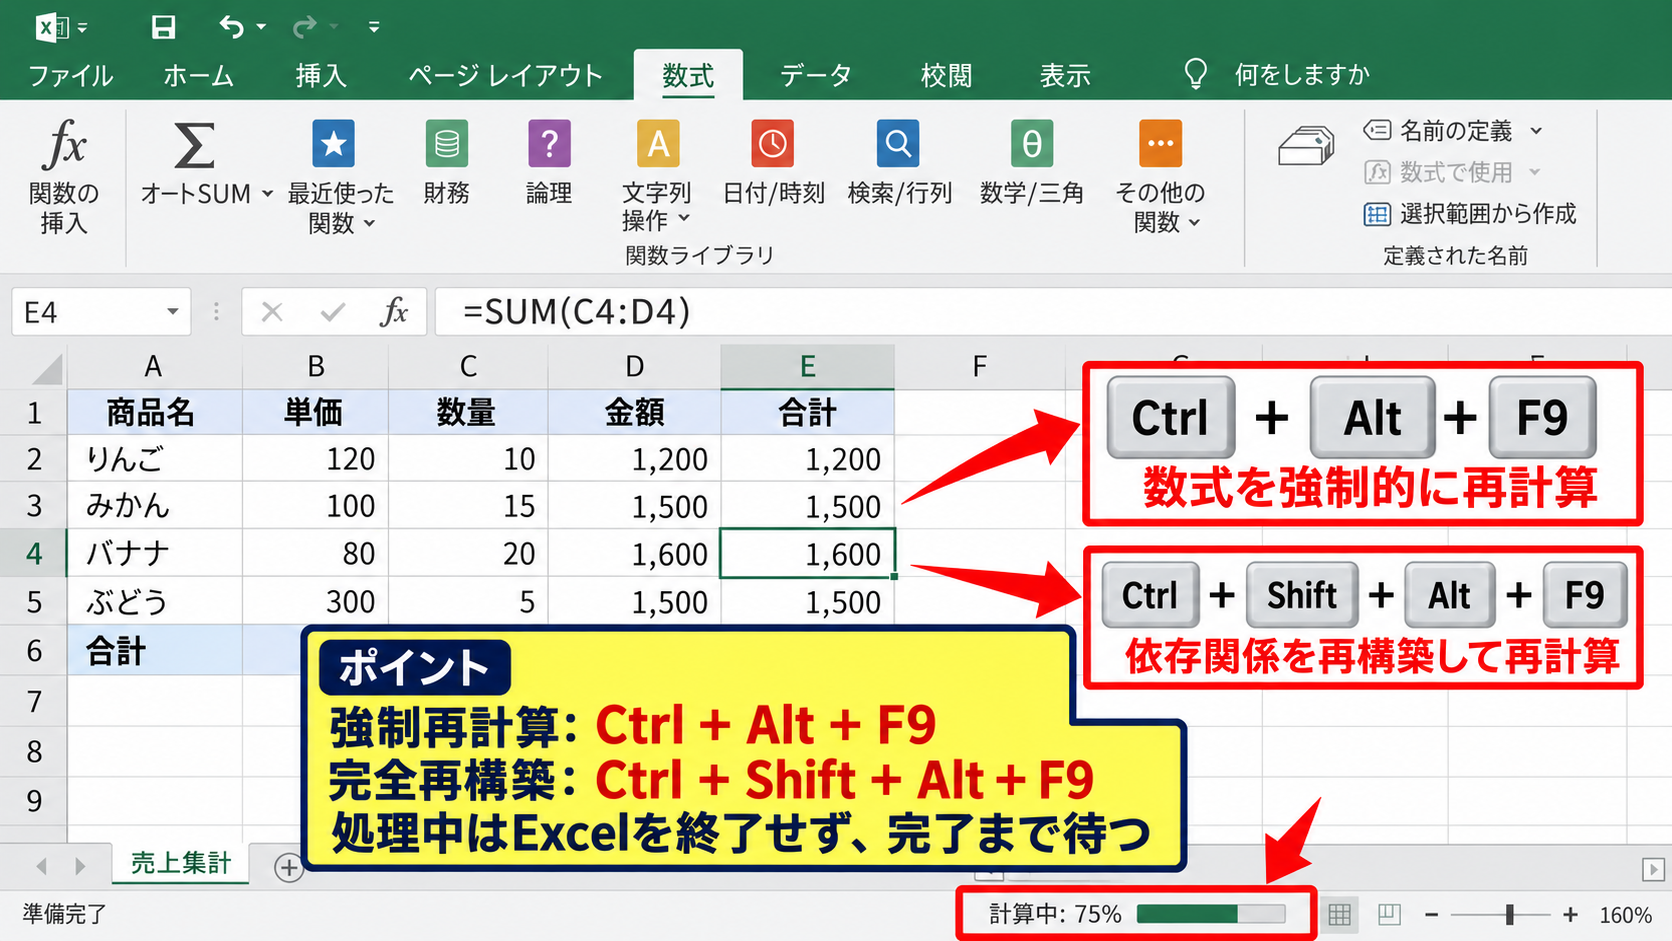Open Customize Quick Access Toolbar dropdown
This screenshot has width=1672, height=941.
point(374,27)
